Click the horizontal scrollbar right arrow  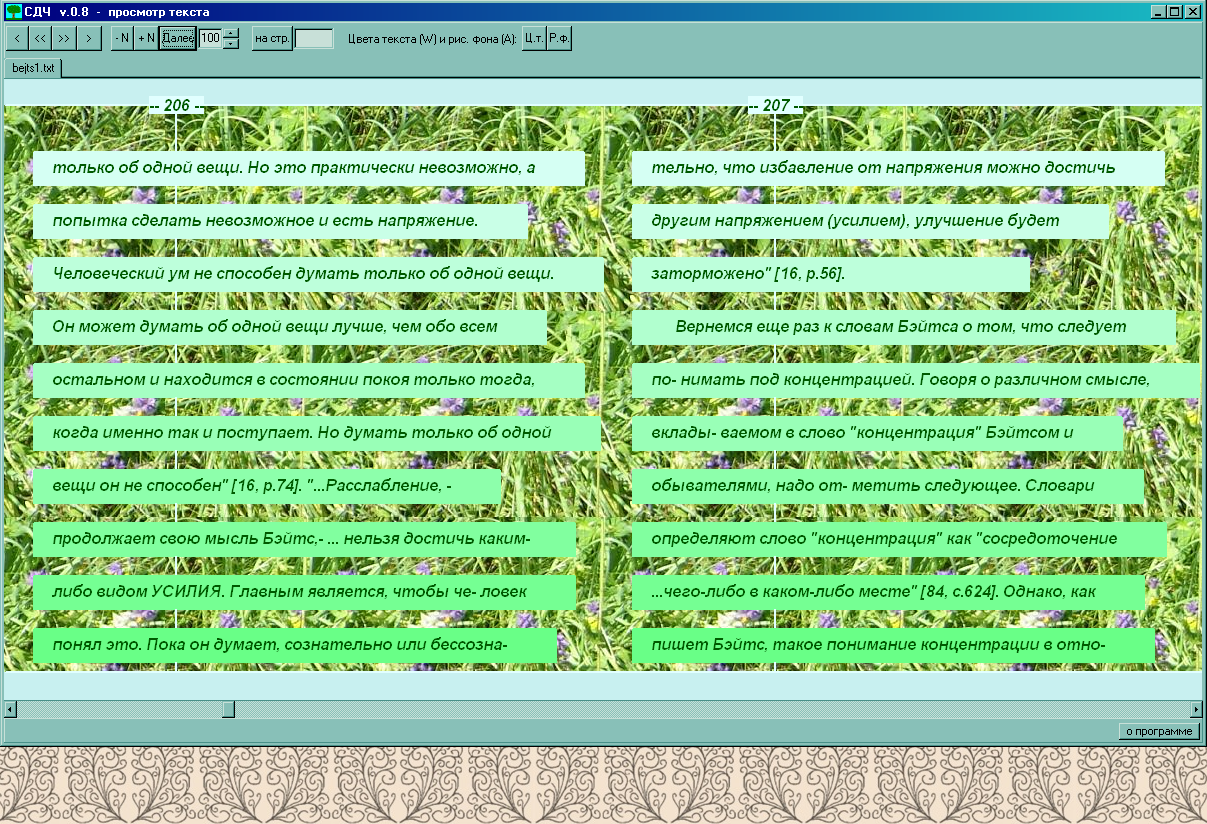(1196, 709)
